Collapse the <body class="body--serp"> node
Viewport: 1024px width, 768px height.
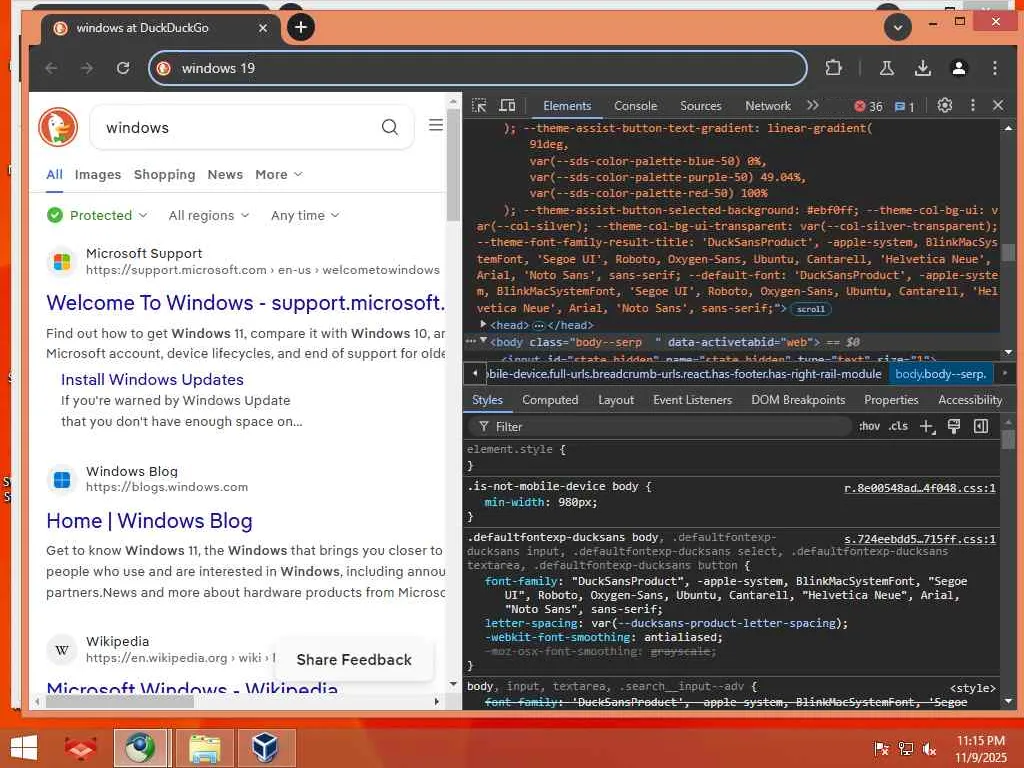pyautogui.click(x=483, y=340)
